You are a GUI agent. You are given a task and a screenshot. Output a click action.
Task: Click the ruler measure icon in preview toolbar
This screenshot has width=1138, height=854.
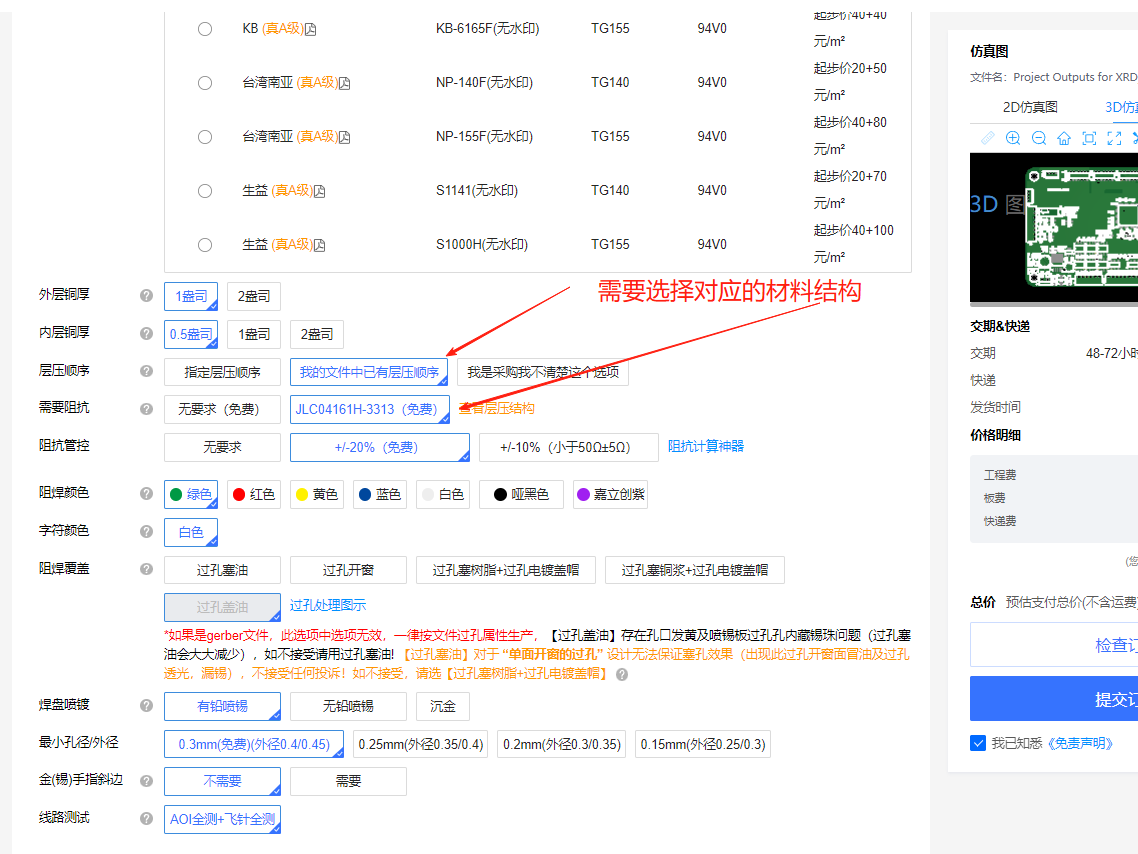coord(988,138)
